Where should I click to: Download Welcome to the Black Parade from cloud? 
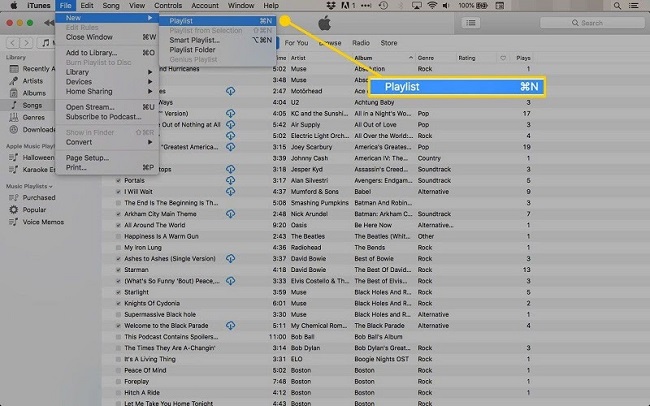point(230,325)
